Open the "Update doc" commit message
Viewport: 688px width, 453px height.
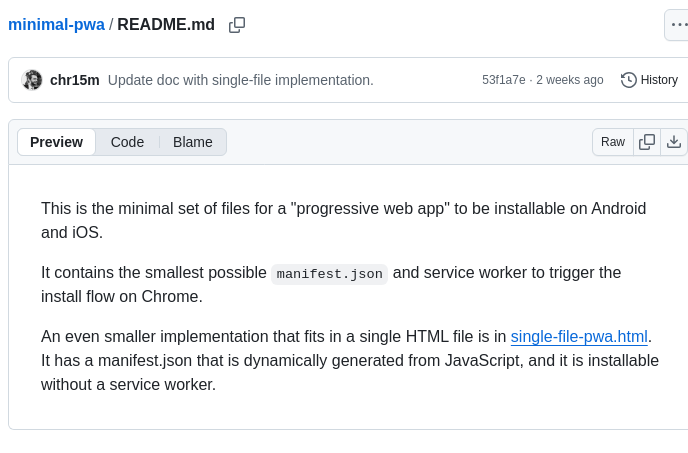click(x=240, y=80)
